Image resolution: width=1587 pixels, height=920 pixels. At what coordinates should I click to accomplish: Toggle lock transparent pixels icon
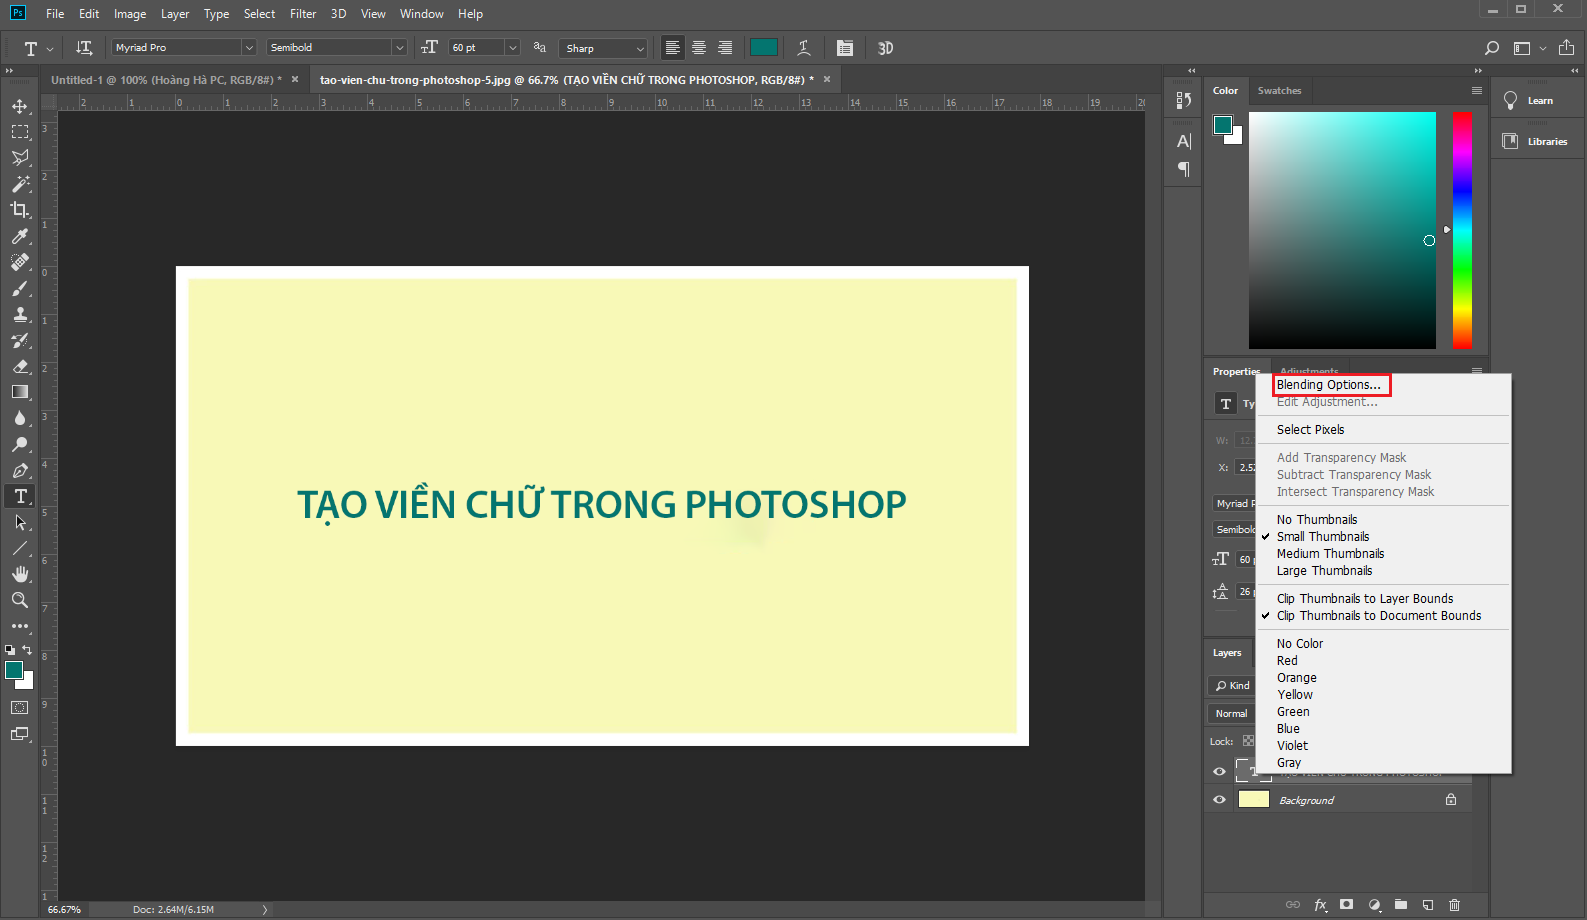[1248, 742]
